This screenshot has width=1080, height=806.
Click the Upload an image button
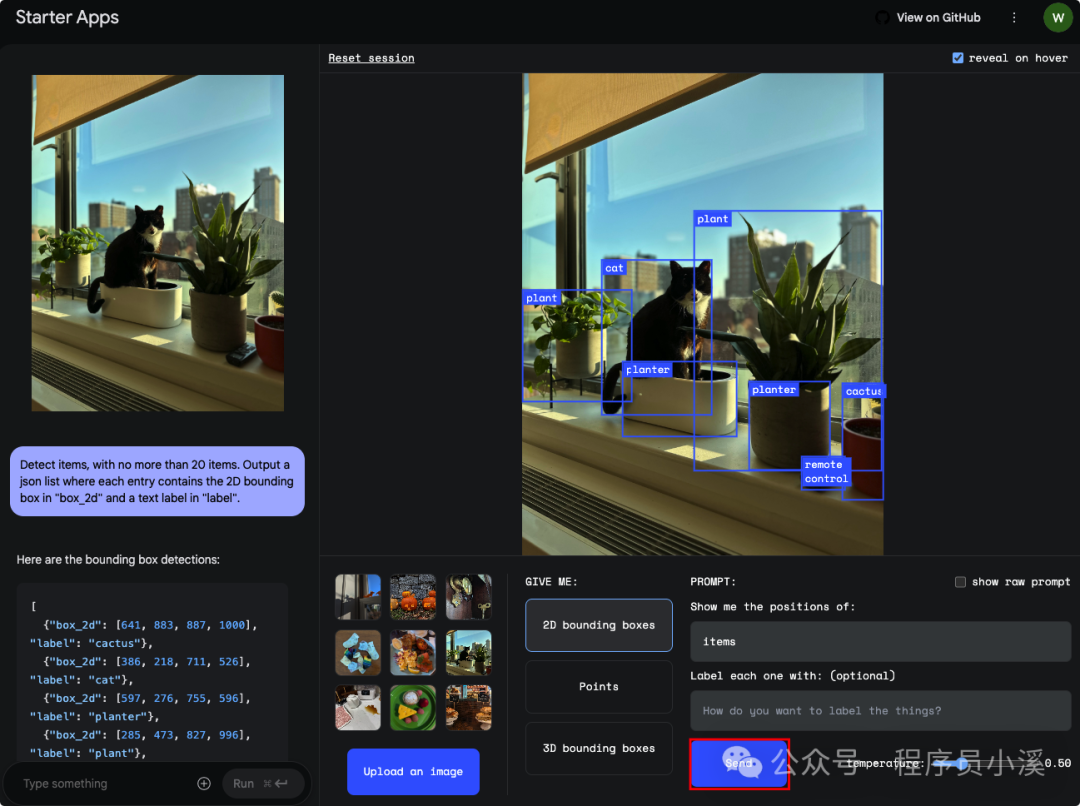[x=413, y=772]
